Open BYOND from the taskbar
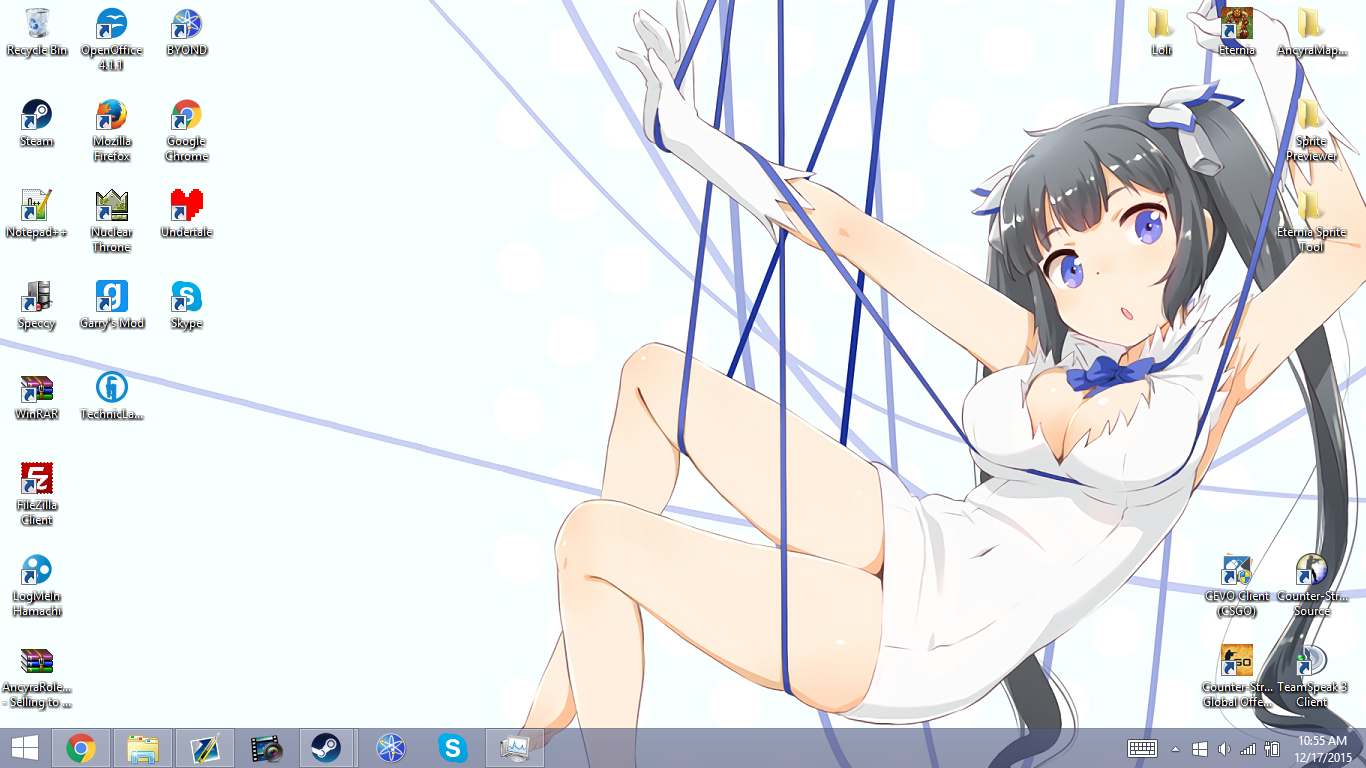The height and width of the screenshot is (768, 1366). 391,748
